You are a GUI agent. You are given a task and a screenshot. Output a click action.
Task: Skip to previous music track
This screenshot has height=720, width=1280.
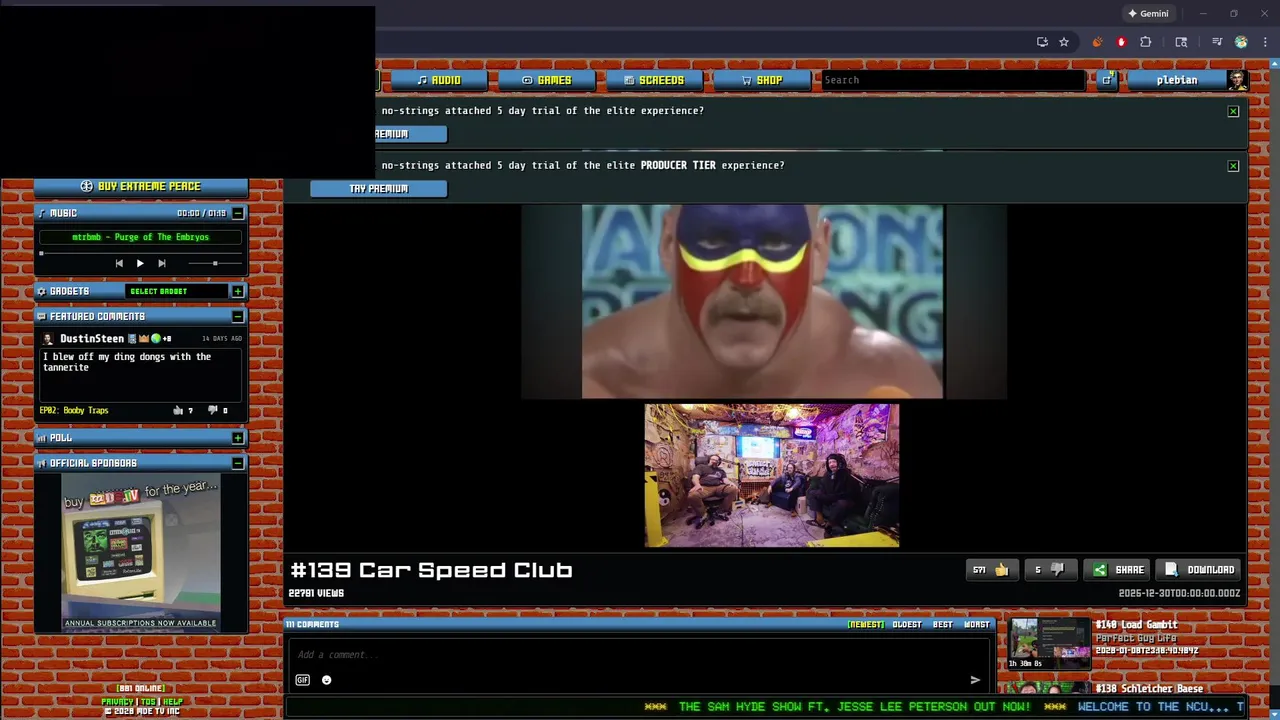[x=119, y=263]
